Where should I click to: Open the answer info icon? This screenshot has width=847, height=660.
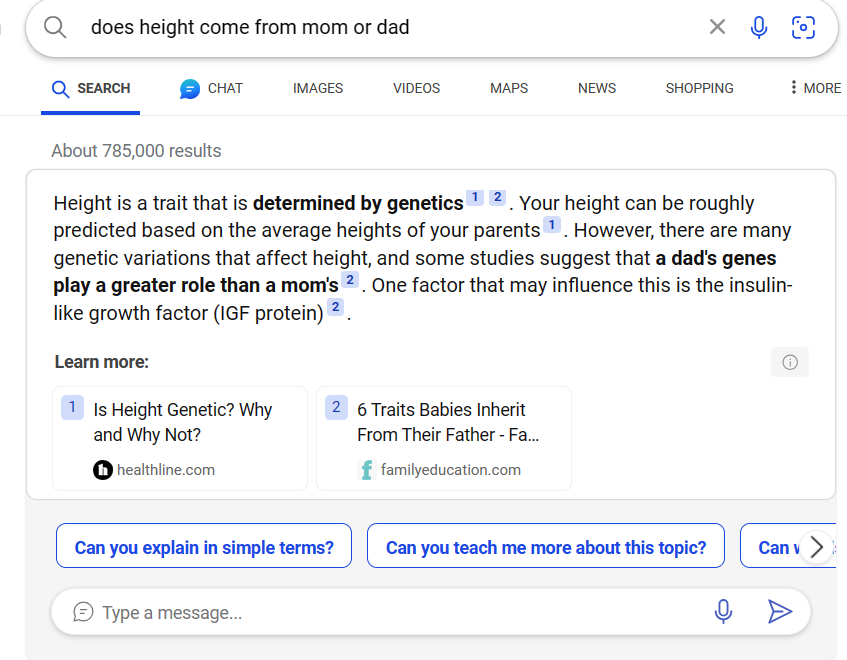pos(790,362)
